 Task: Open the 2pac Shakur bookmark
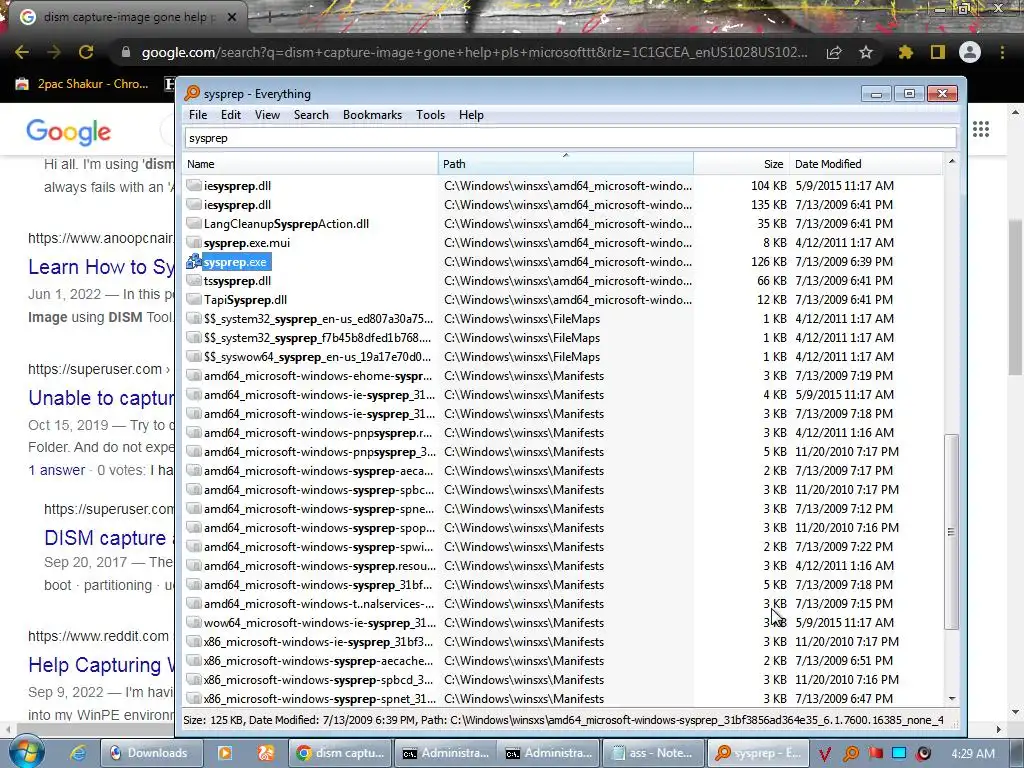tap(83, 84)
